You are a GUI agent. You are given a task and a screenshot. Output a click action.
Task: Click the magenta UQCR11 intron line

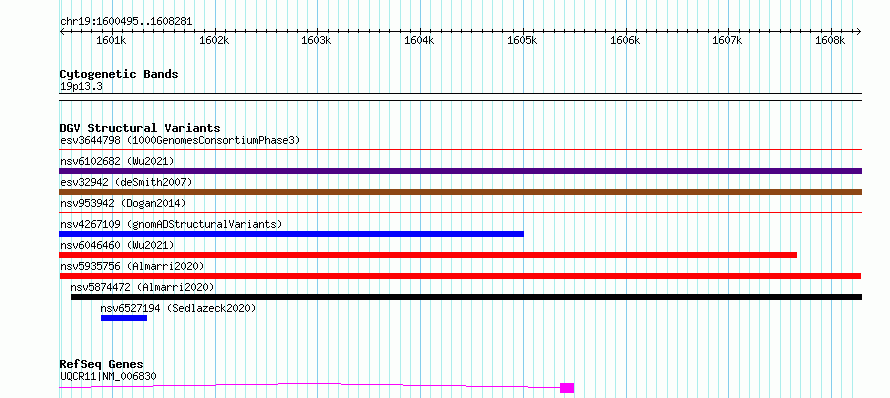pos(309,385)
